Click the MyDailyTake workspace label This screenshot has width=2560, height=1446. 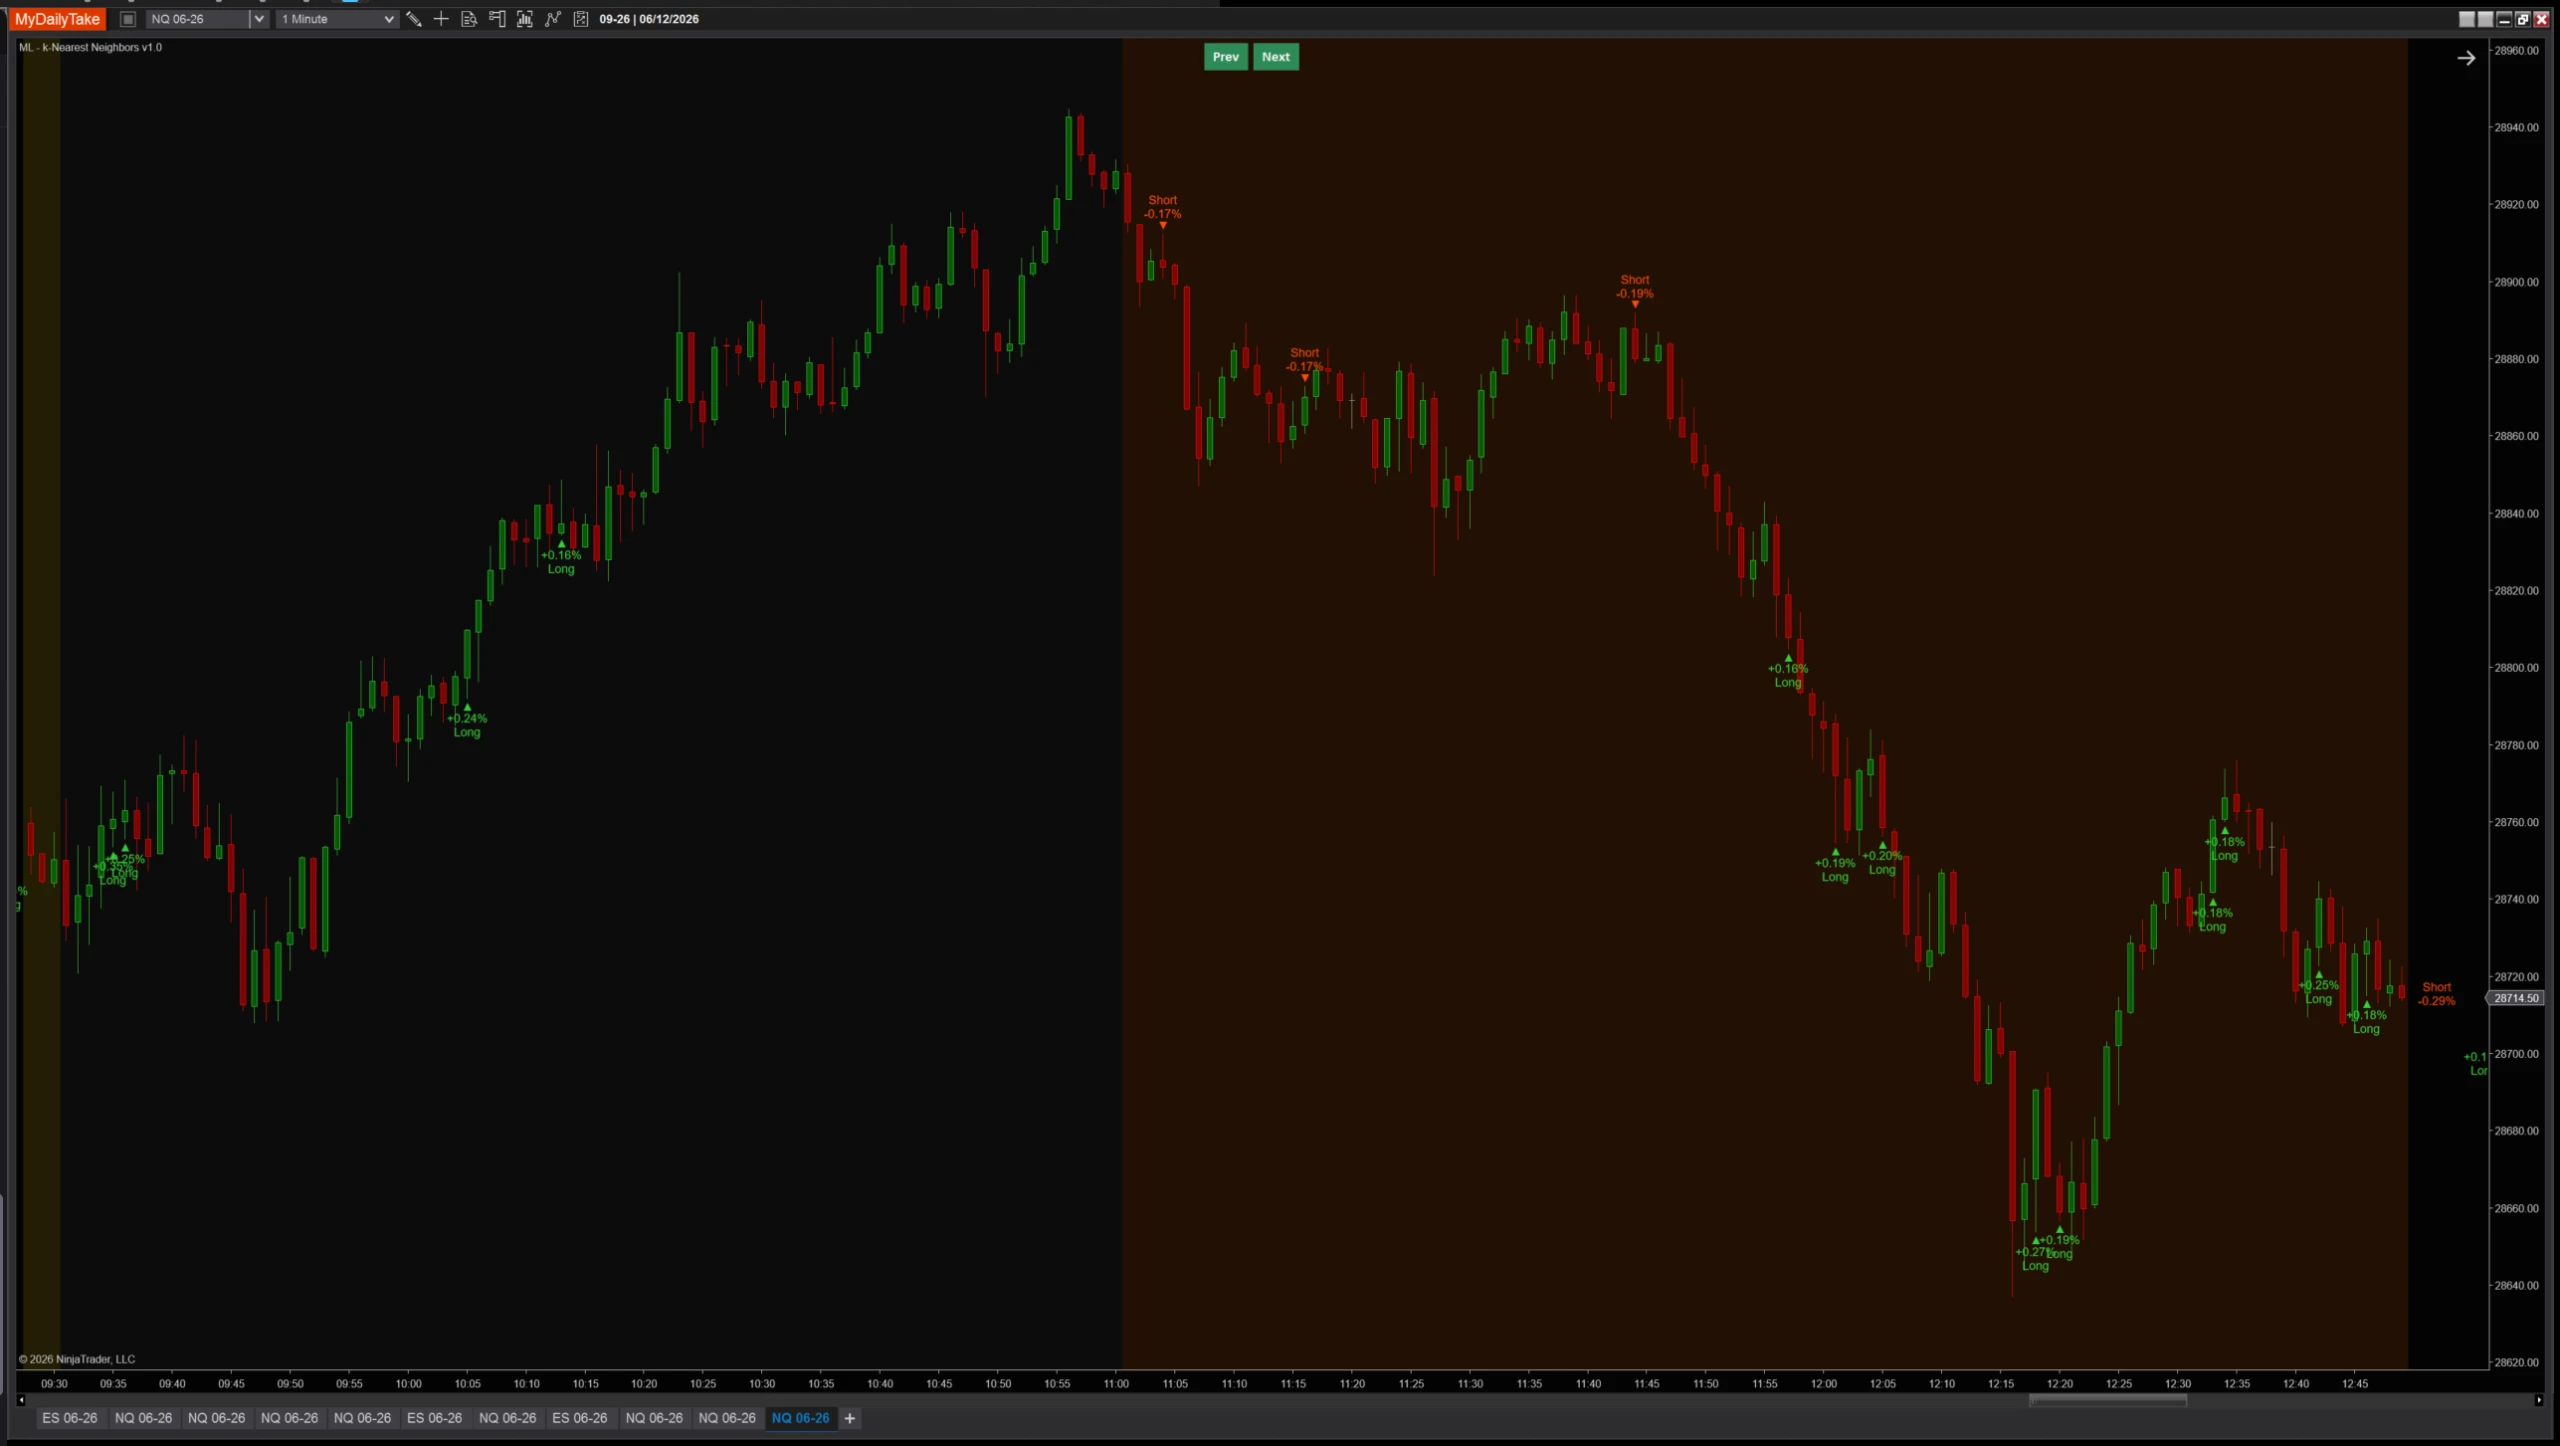click(x=58, y=19)
